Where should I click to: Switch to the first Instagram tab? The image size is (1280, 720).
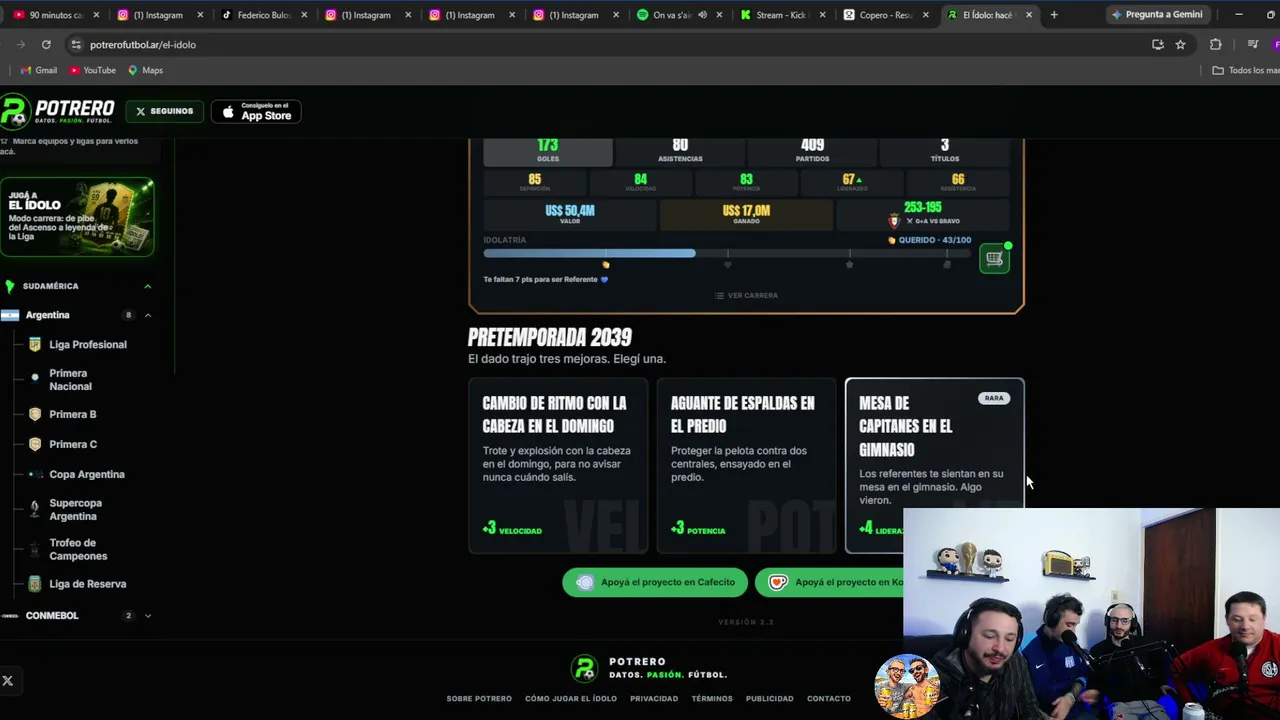pyautogui.click(x=160, y=15)
